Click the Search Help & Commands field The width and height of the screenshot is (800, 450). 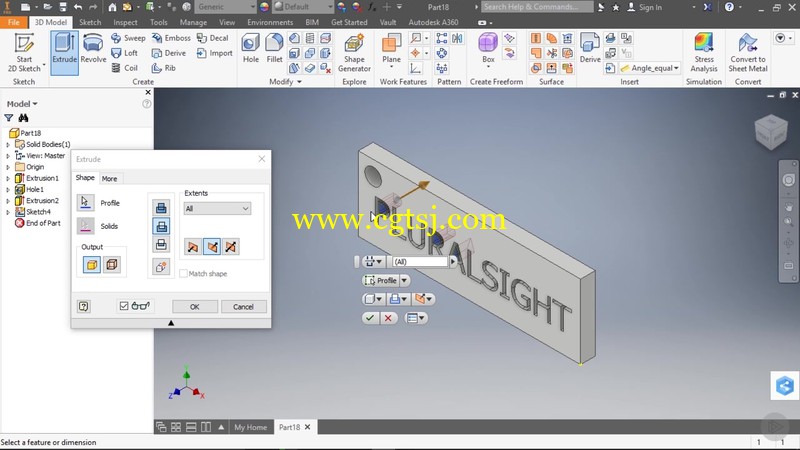tap(537, 7)
